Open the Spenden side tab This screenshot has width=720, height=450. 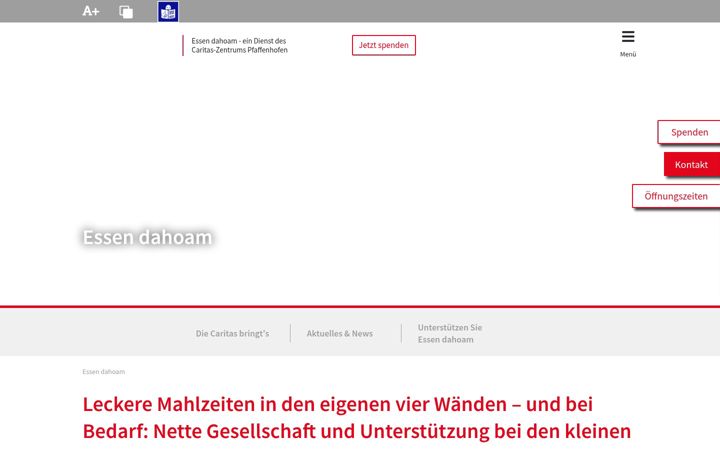click(x=689, y=132)
